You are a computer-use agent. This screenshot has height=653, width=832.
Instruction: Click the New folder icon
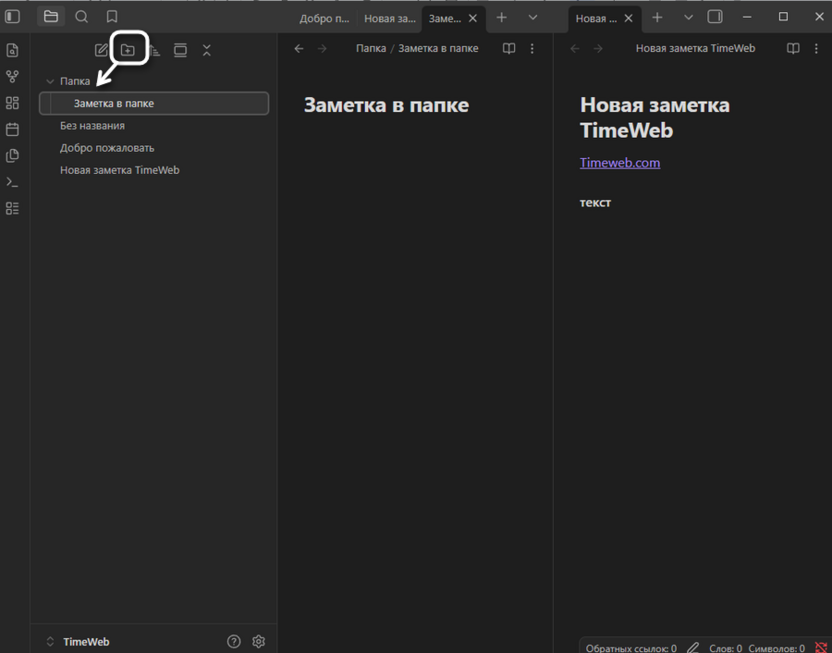[128, 50]
